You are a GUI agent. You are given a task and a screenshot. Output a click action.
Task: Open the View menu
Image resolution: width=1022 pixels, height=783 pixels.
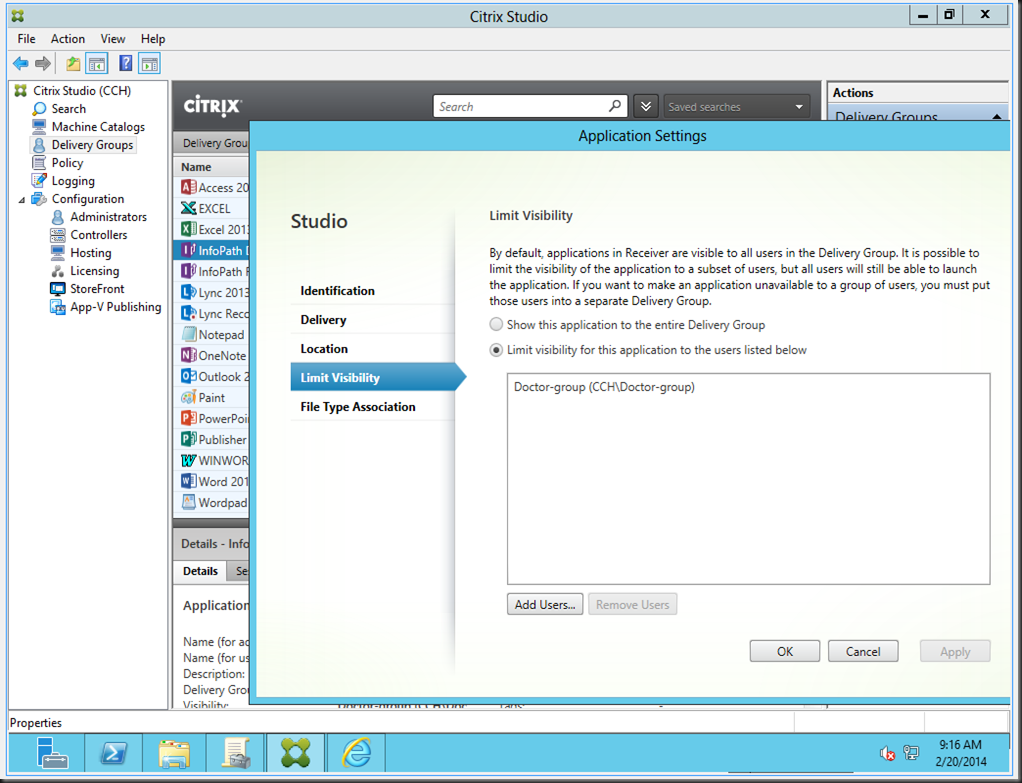113,39
